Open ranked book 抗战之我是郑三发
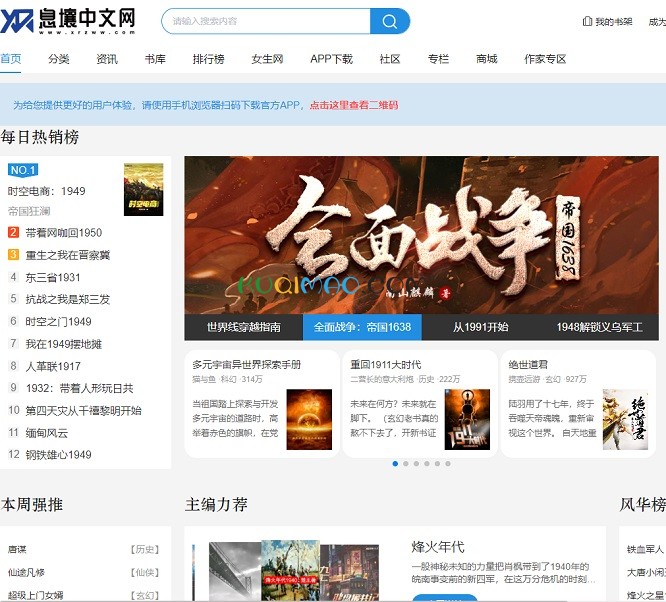 pyautogui.click(x=68, y=299)
